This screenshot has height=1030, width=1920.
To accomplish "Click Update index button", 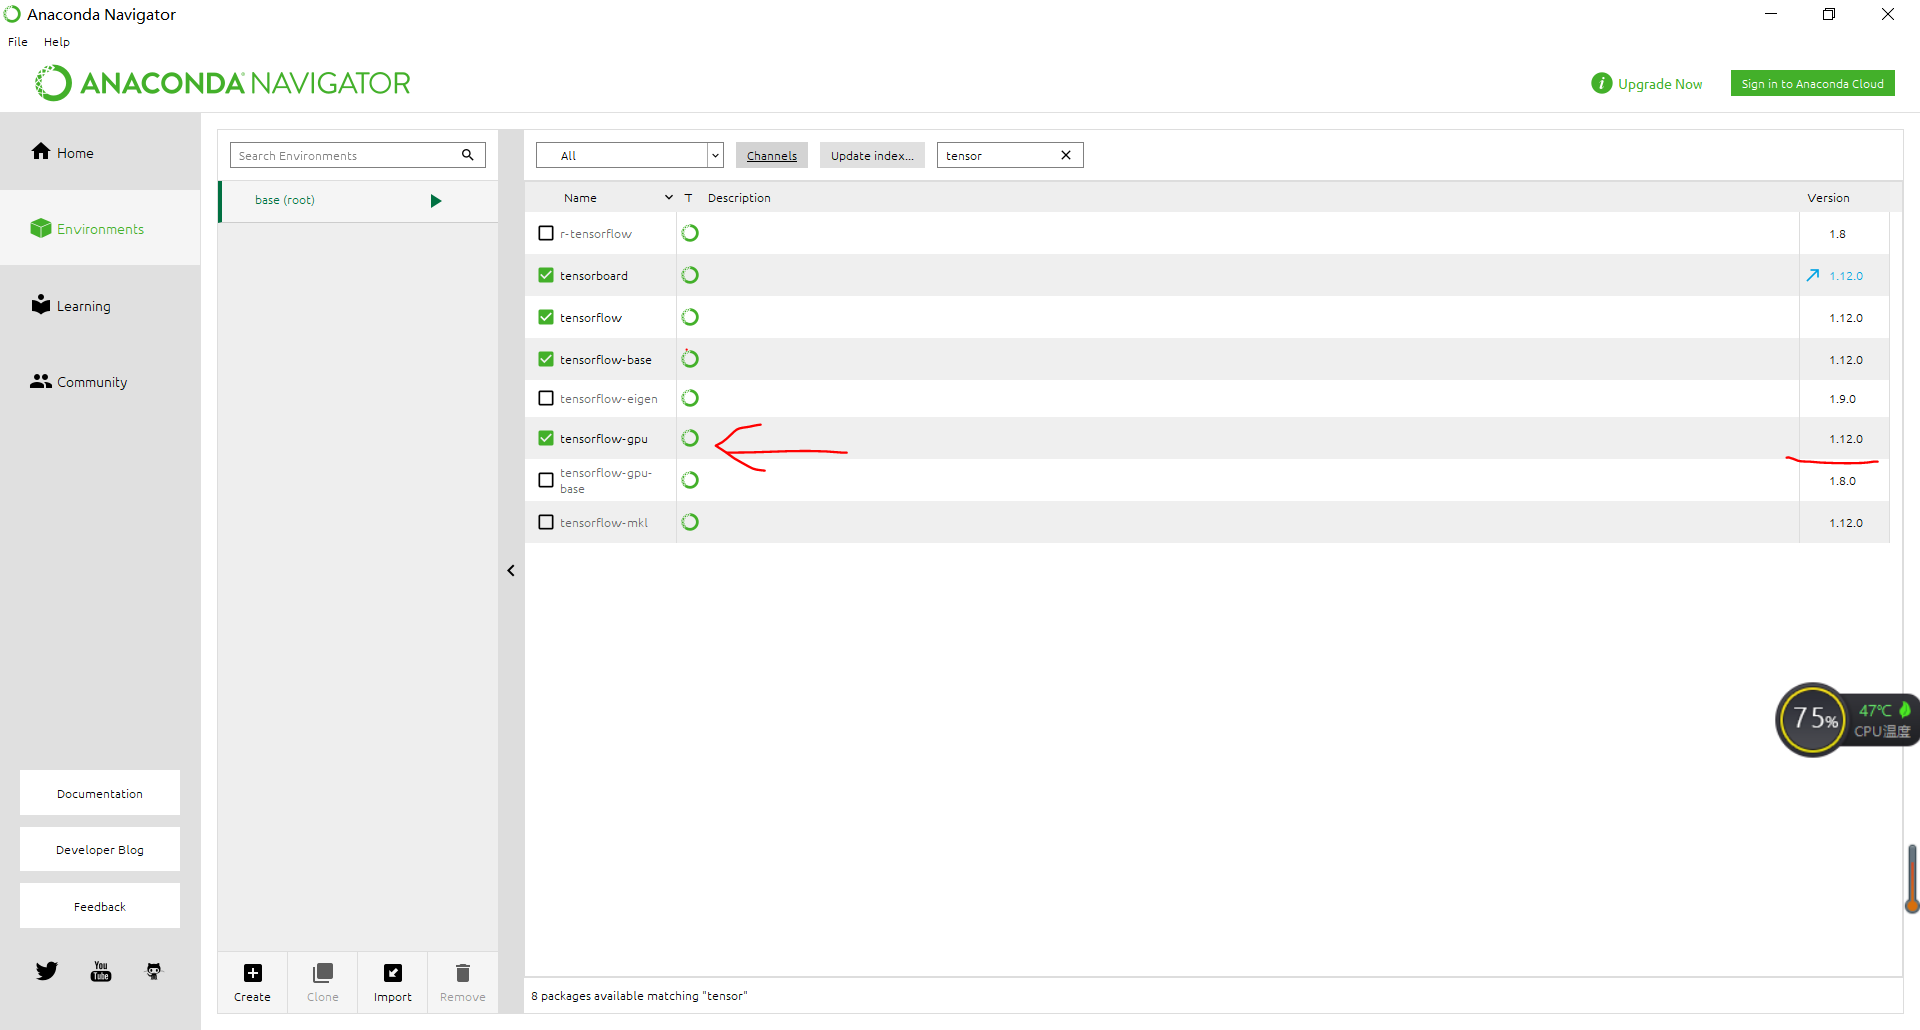I will pos(872,155).
